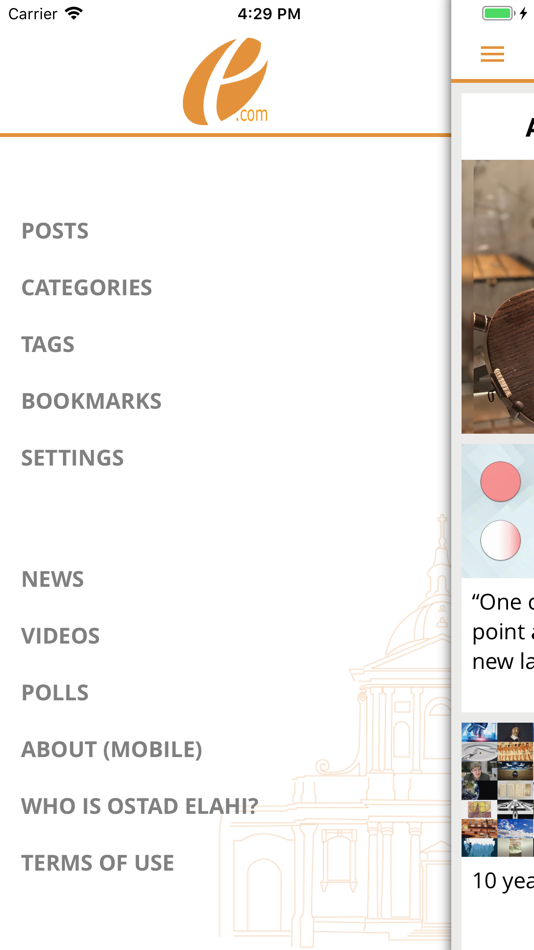Open Settings in the side menu
The image size is (534, 950).
point(73,457)
